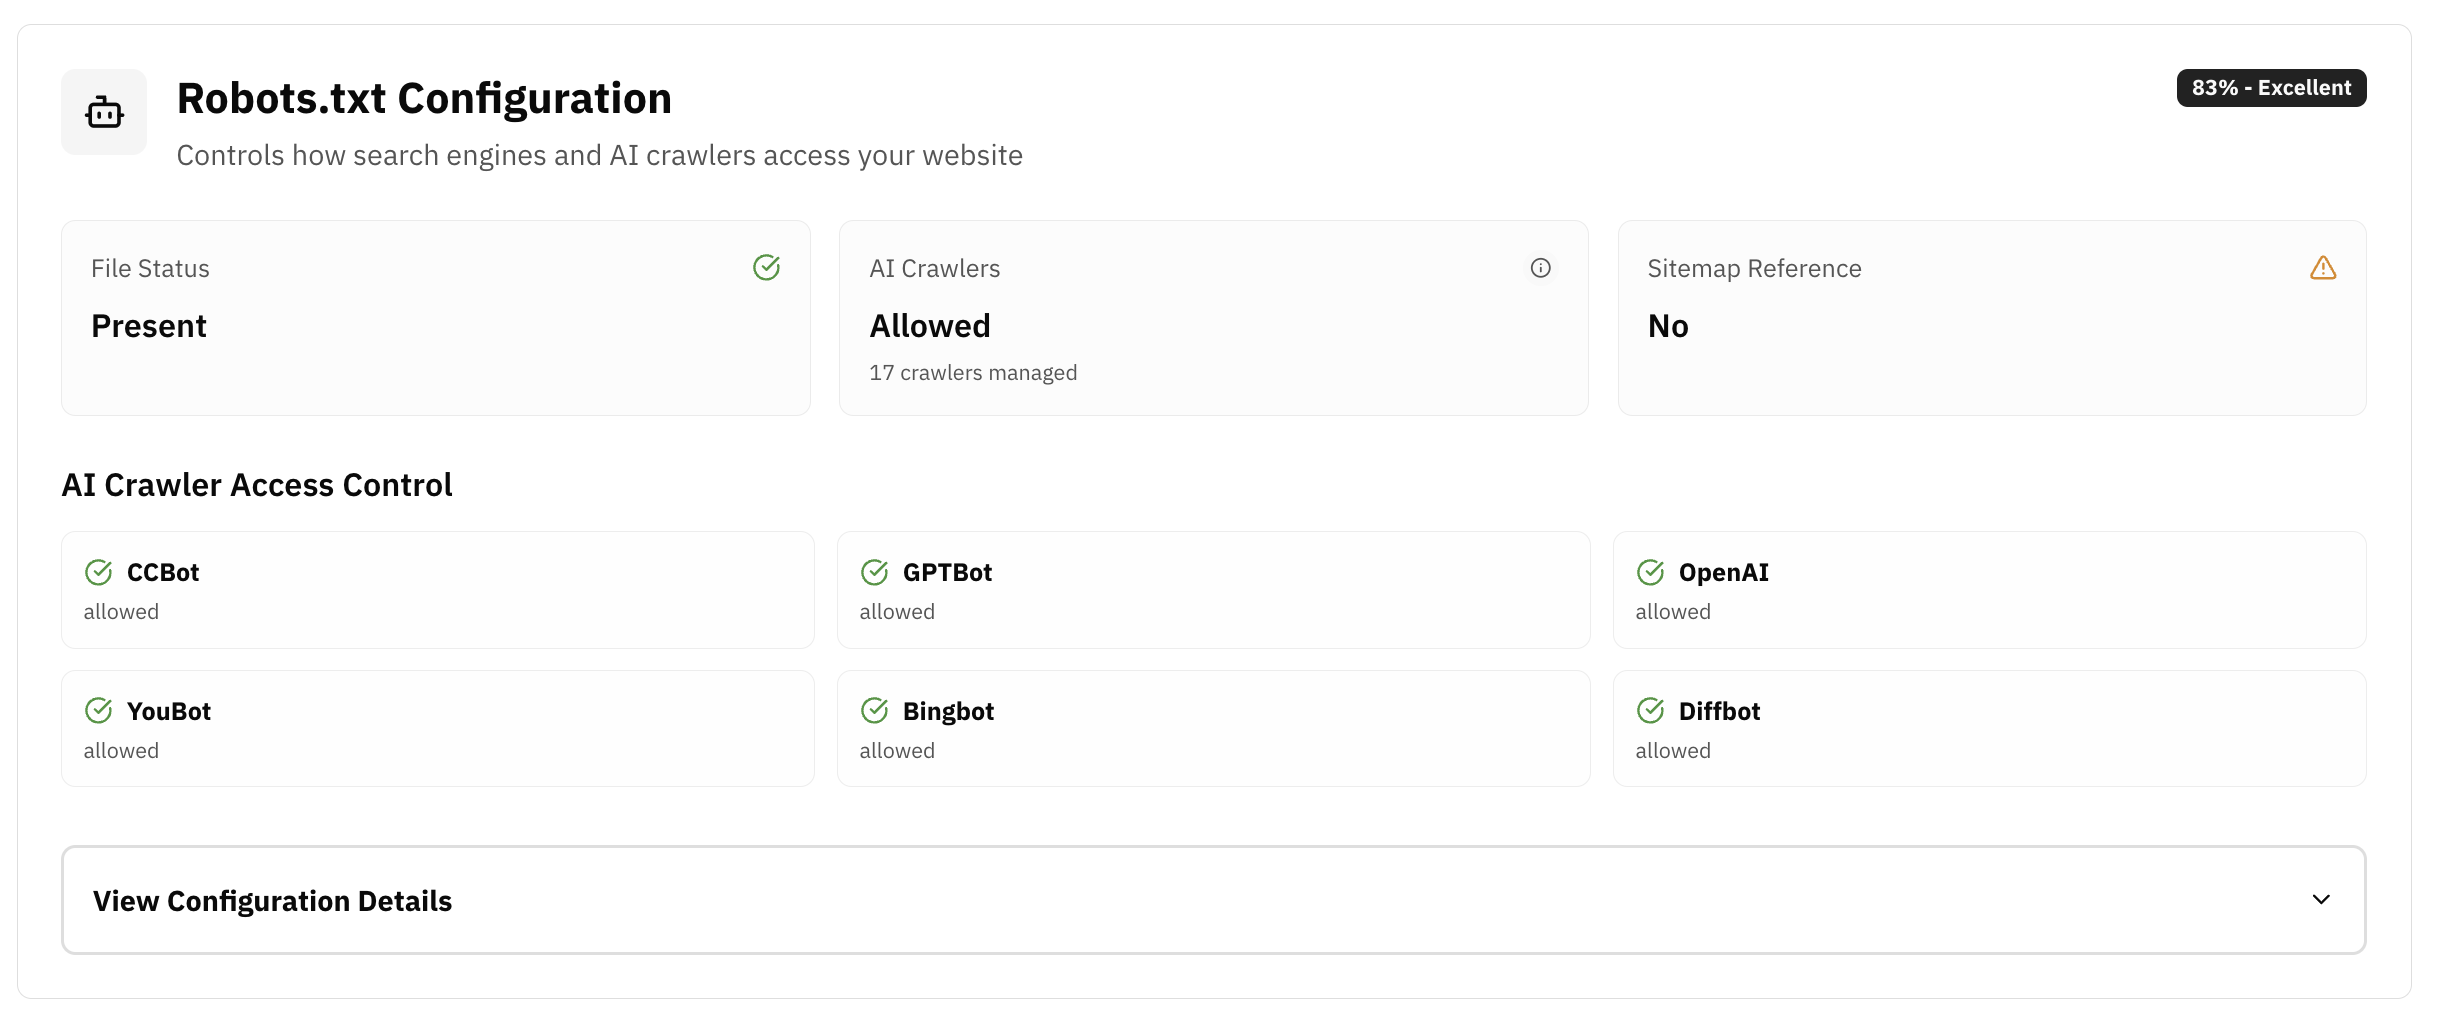Select the File Status card
This screenshot has height=1032, width=2440.
click(435, 318)
